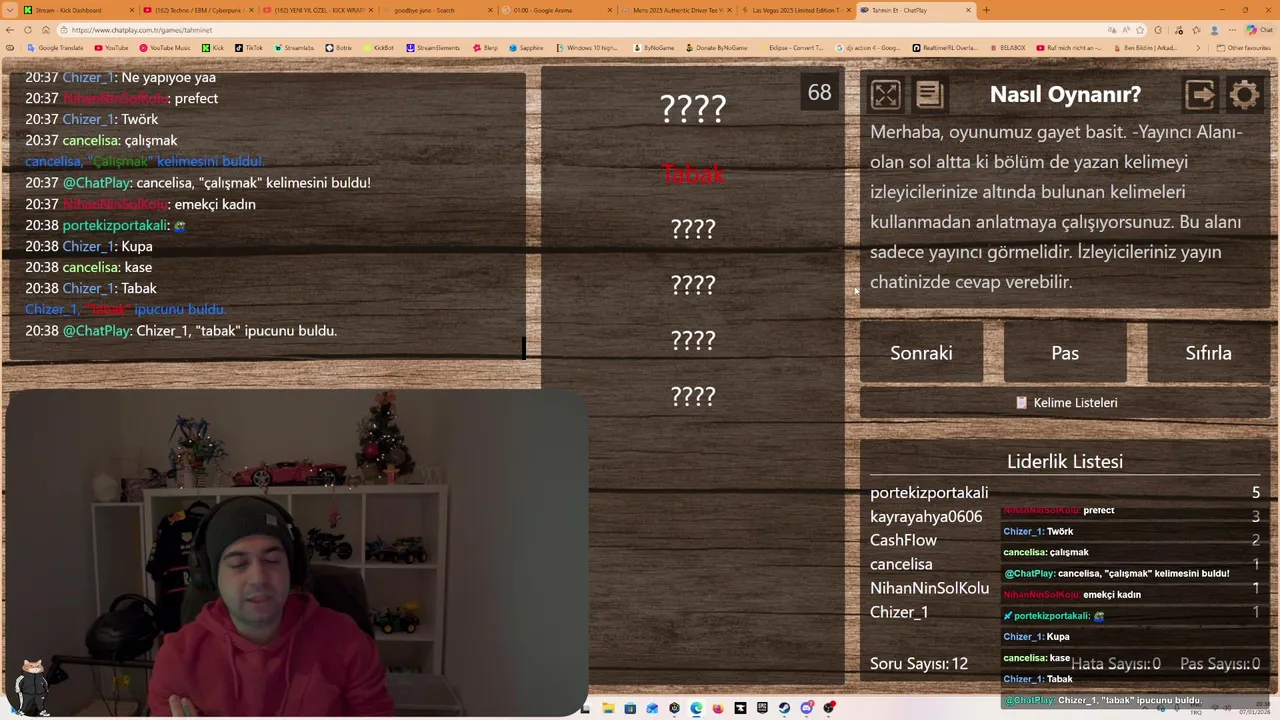Click the Pas button
The width and height of the screenshot is (1280, 720).
coord(1065,353)
